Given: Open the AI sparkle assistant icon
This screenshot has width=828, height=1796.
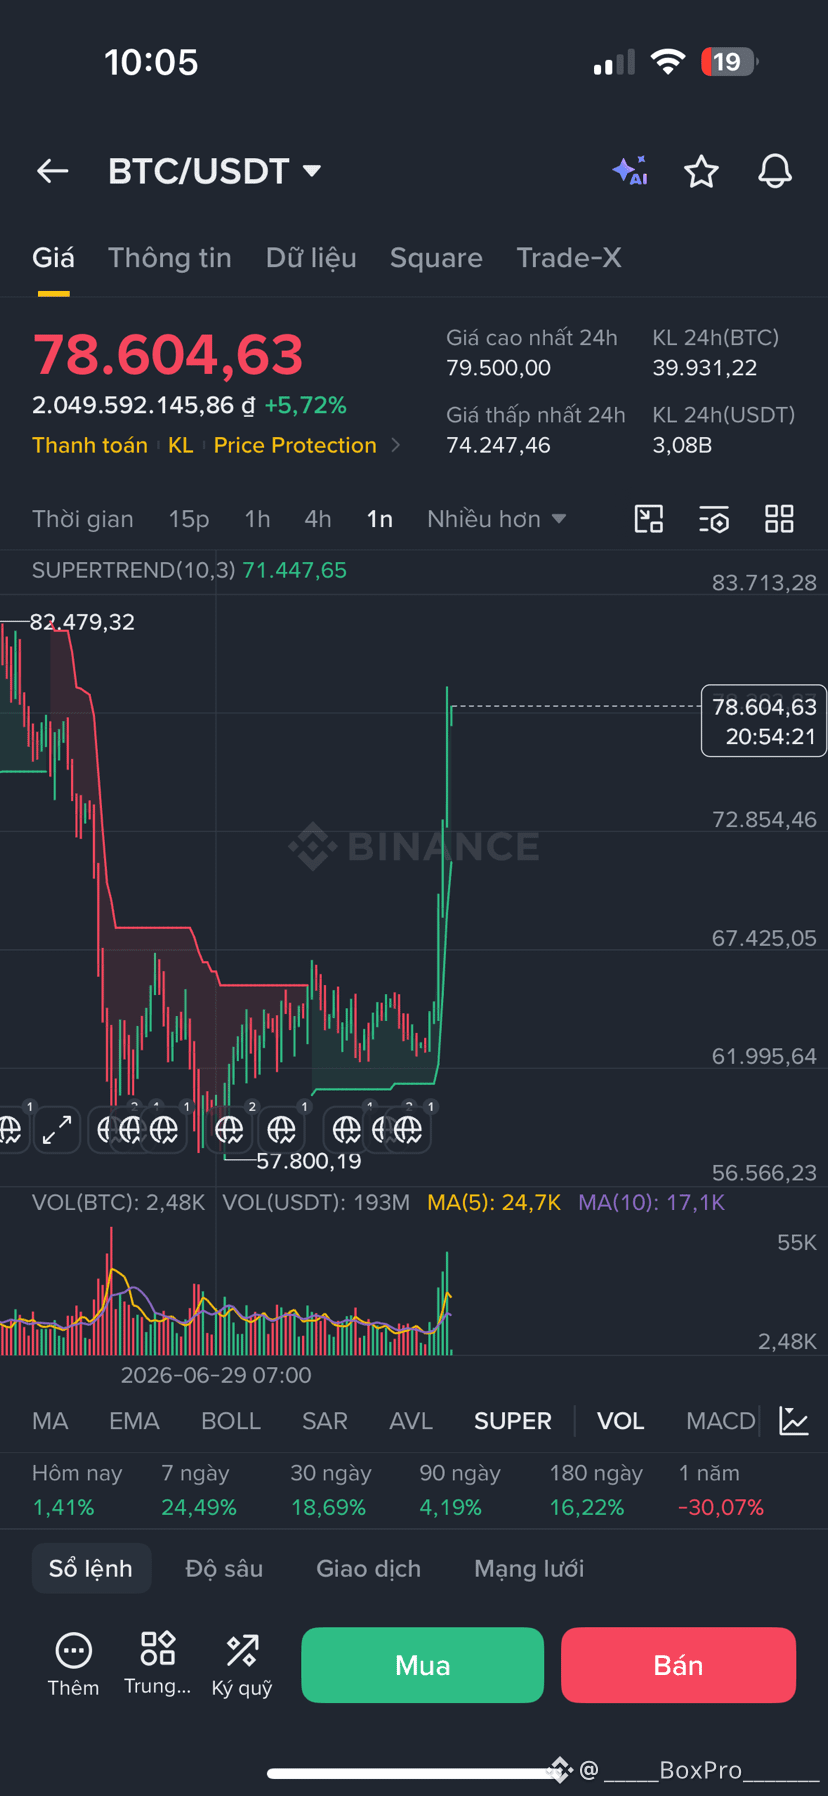Looking at the screenshot, I should (630, 171).
